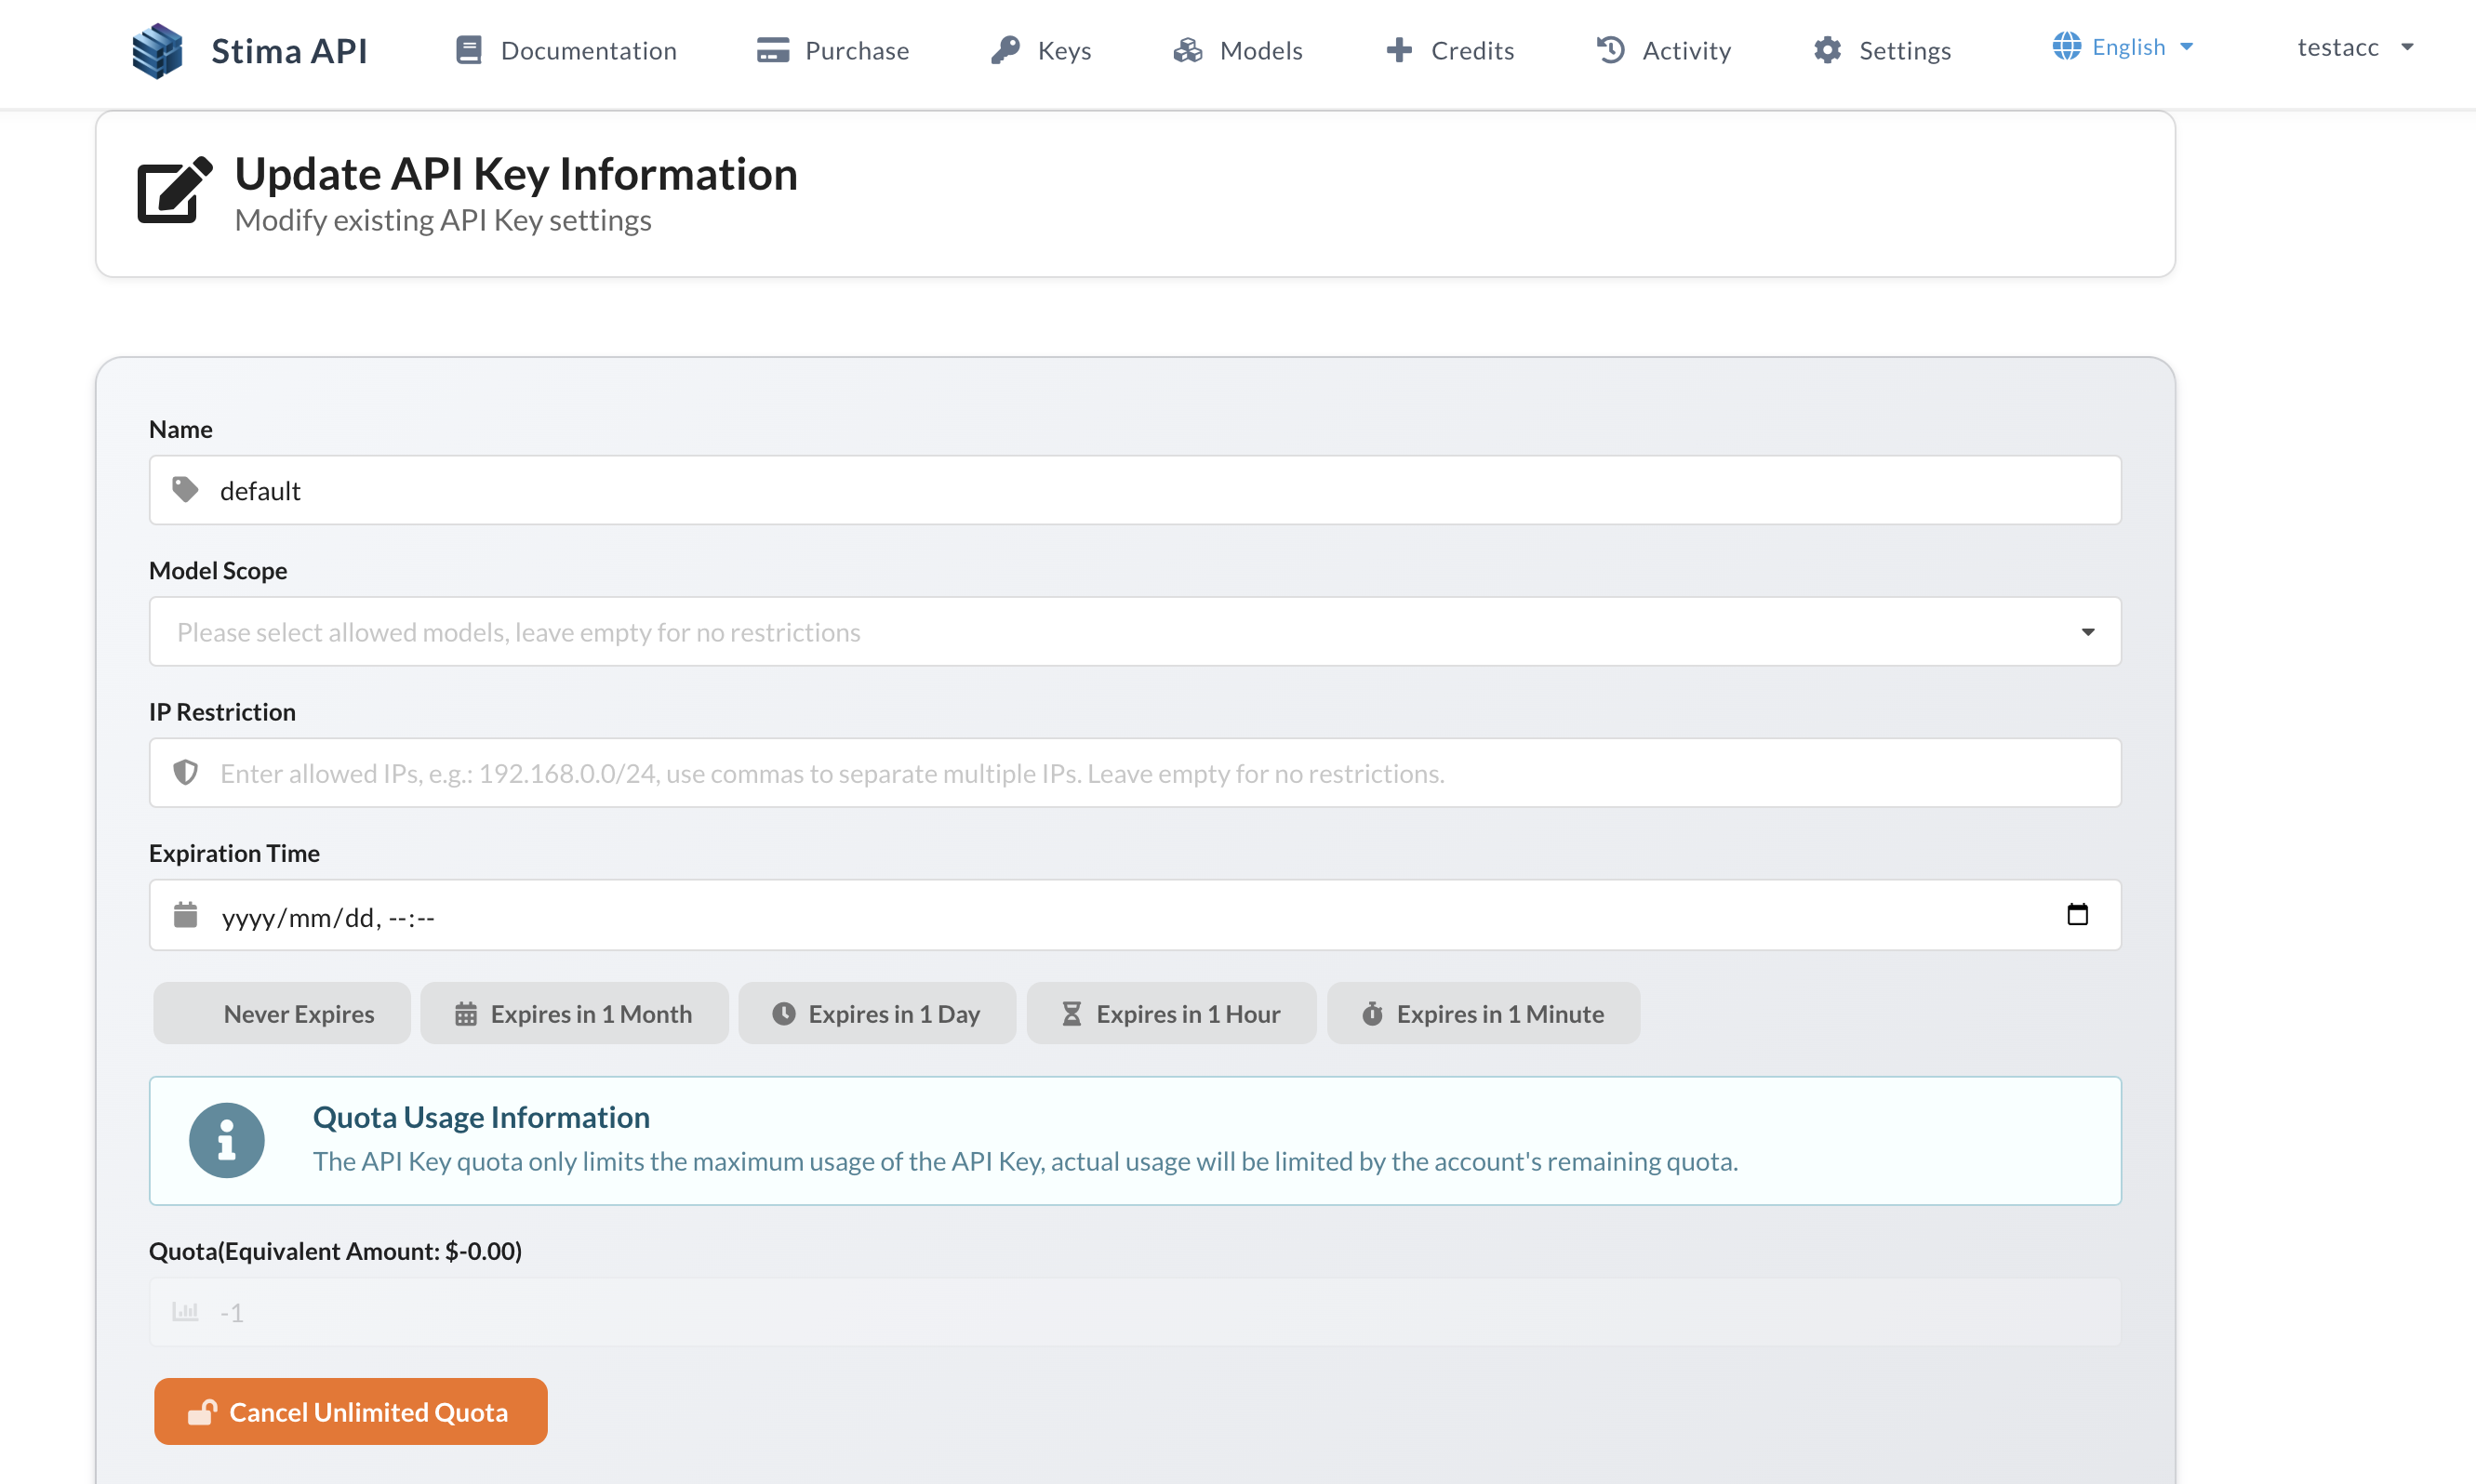Click the key icon next to Keys
This screenshot has height=1484, width=2476.
click(1005, 50)
